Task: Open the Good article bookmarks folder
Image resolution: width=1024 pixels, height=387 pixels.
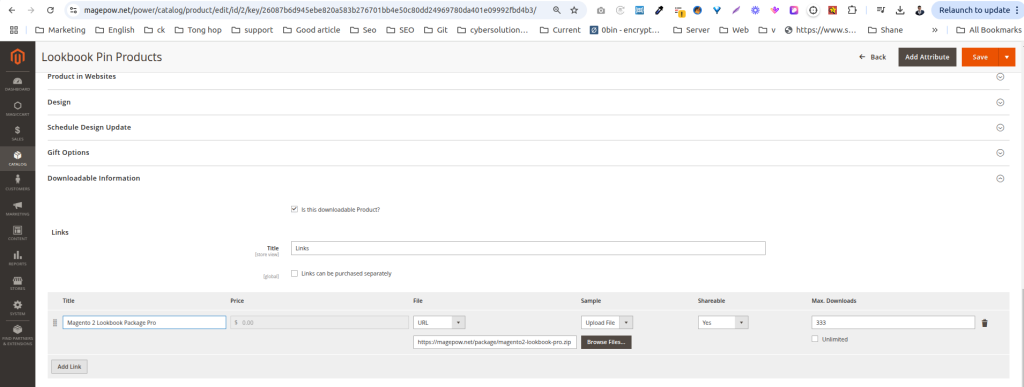Action: (x=312, y=30)
